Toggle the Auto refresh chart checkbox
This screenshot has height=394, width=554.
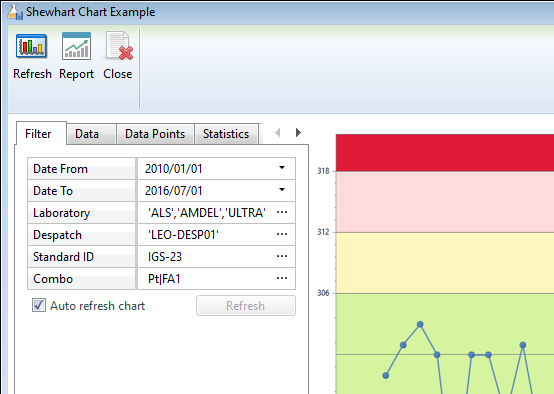tap(39, 305)
